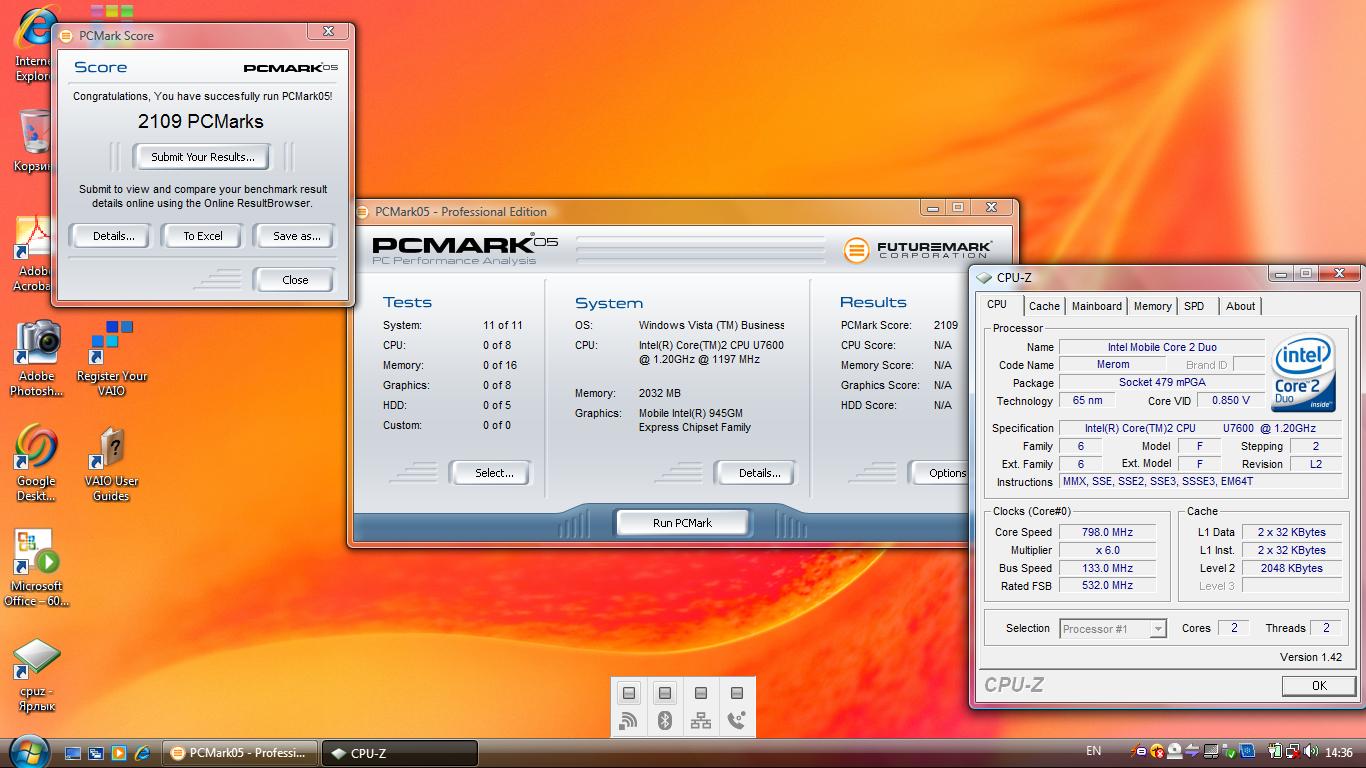
Task: Switch to CPU-Z taskbar button
Action: coord(400,753)
